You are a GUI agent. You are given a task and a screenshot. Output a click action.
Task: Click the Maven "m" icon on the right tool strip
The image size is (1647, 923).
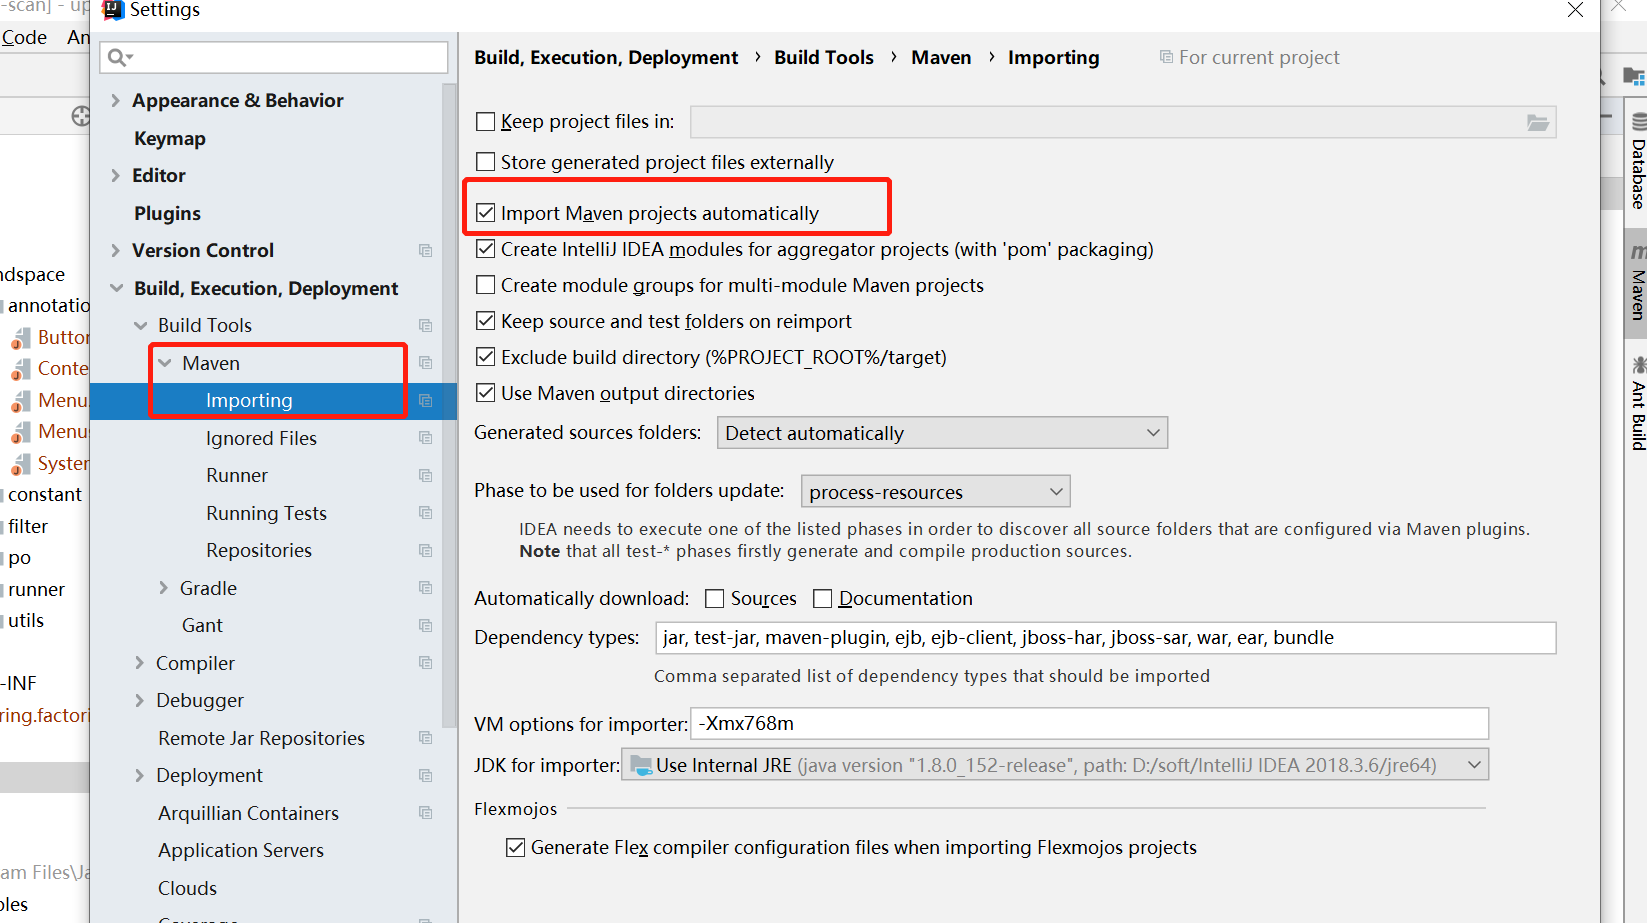point(1638,252)
